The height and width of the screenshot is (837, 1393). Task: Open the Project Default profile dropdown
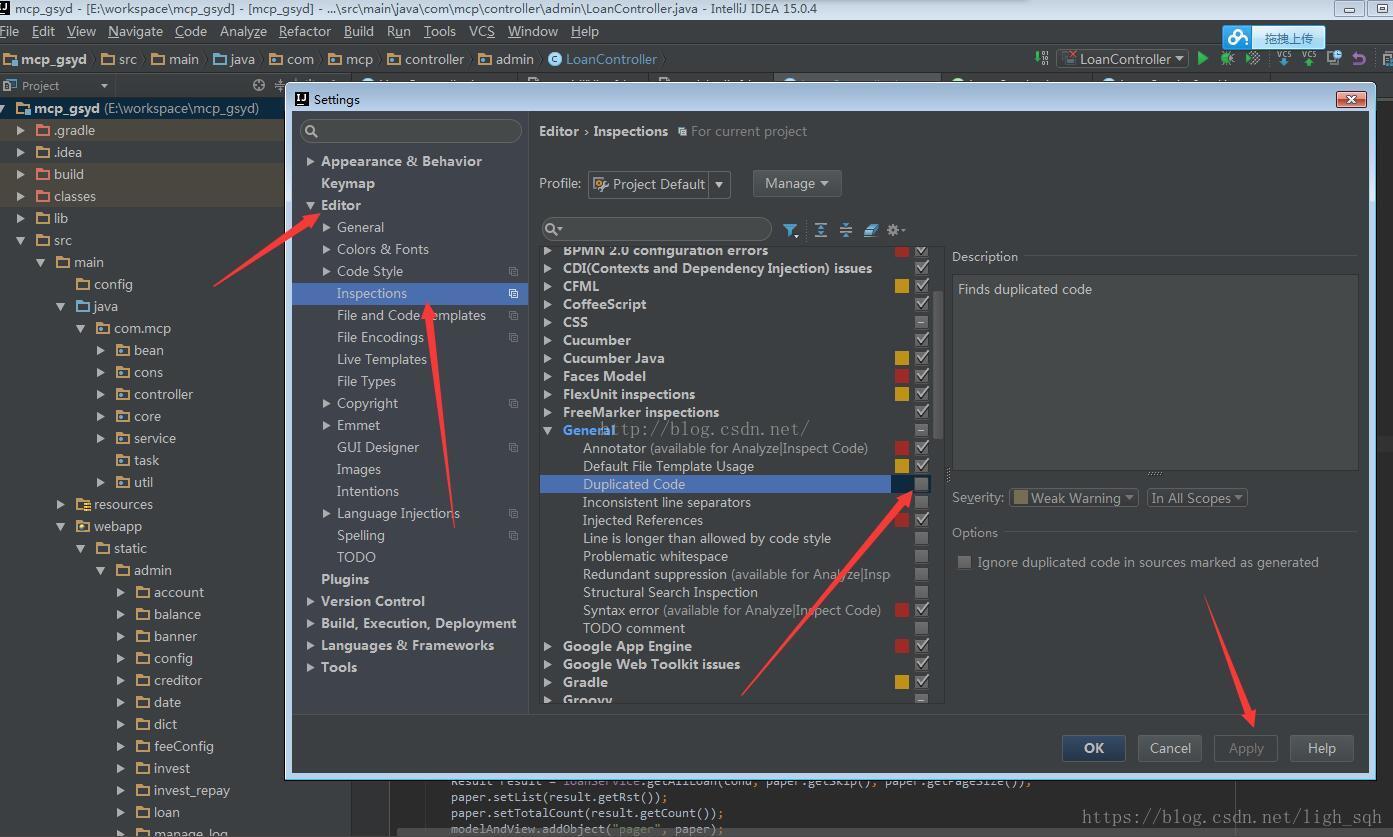pyautogui.click(x=659, y=184)
